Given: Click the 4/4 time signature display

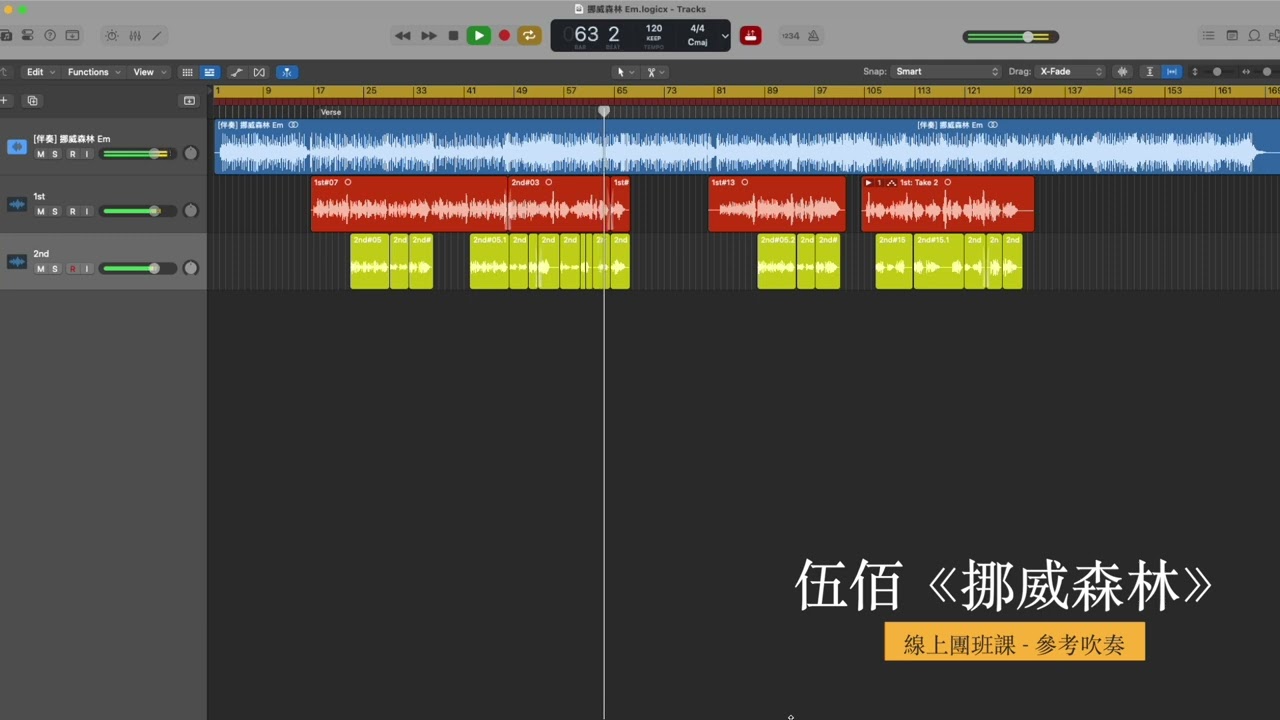Looking at the screenshot, I should 697,29.
